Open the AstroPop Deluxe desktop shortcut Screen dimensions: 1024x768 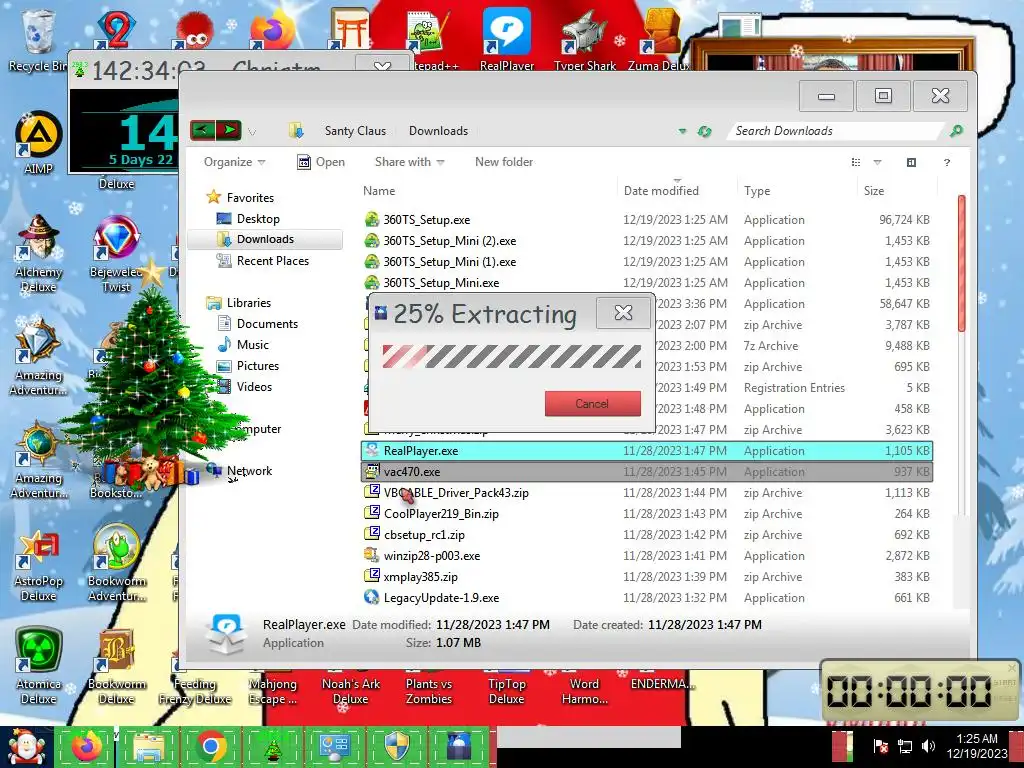tap(38, 564)
